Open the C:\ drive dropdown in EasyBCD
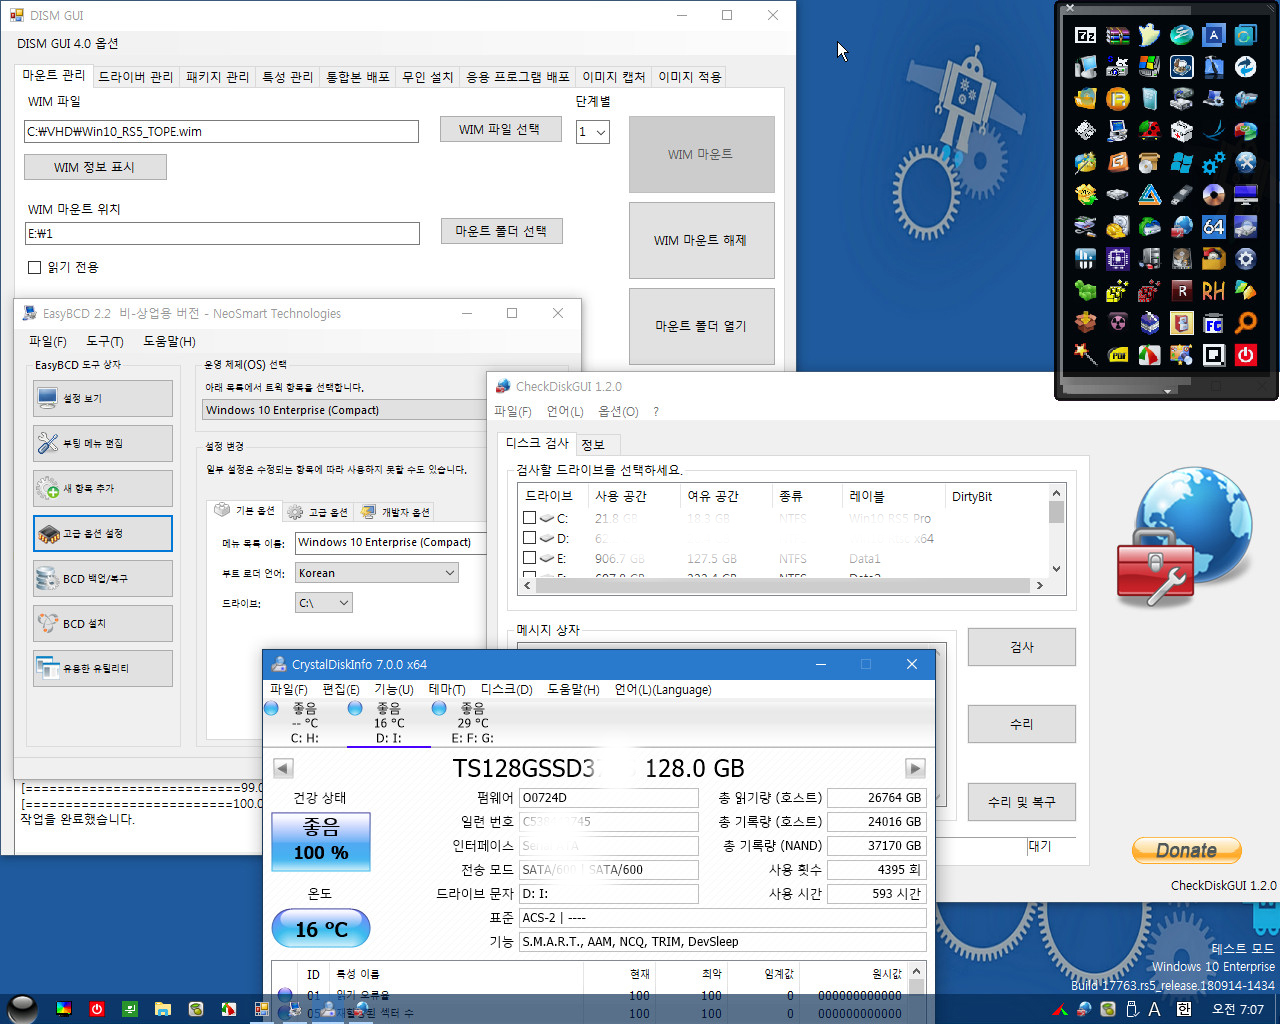 pyautogui.click(x=324, y=603)
